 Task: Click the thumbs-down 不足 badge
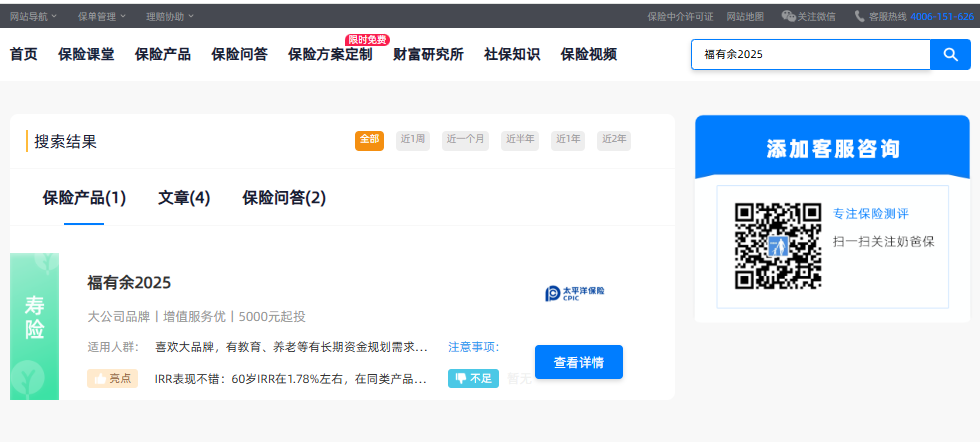(473, 378)
